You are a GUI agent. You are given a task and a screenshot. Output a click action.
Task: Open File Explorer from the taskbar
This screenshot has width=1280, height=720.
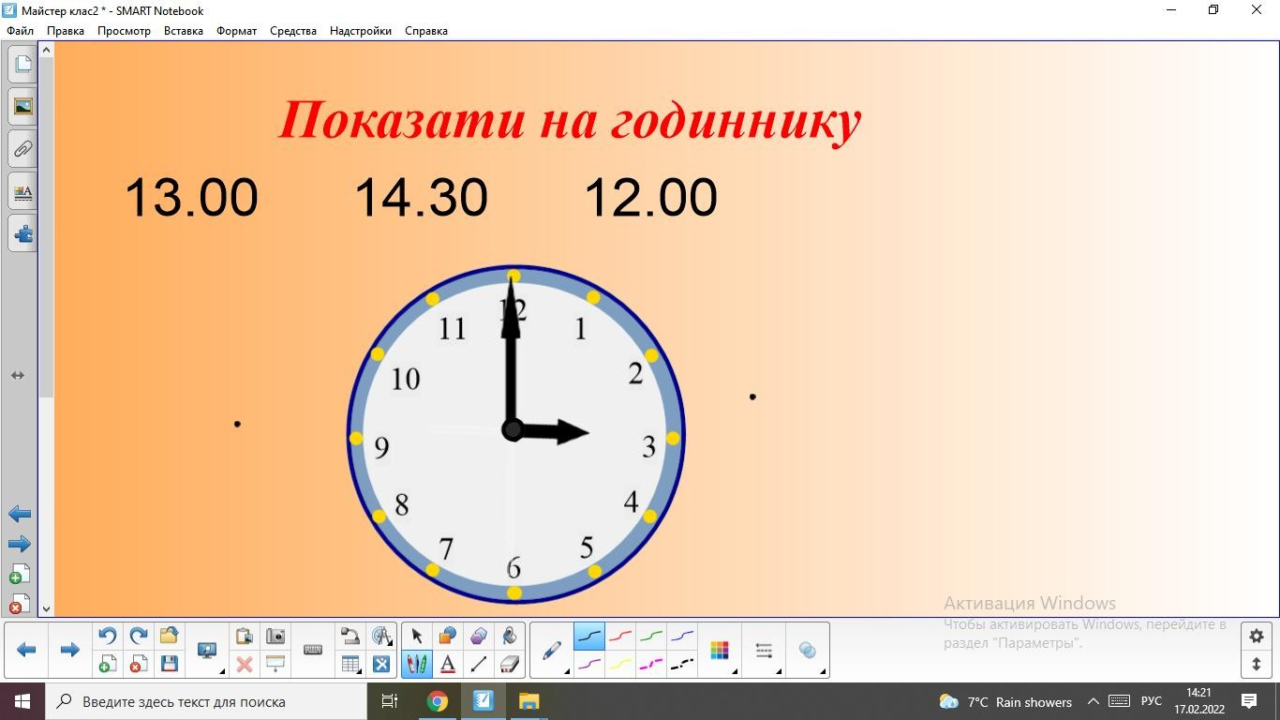tap(529, 701)
